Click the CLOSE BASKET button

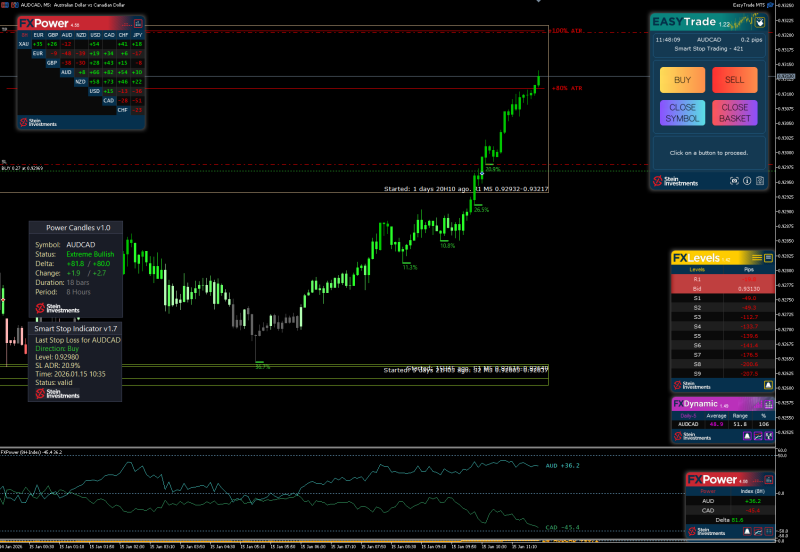click(735, 113)
